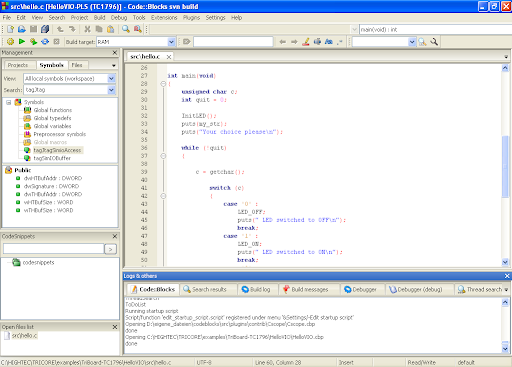Close the CodeSnippets panel
The width and height of the screenshot is (512, 367).
click(x=115, y=236)
